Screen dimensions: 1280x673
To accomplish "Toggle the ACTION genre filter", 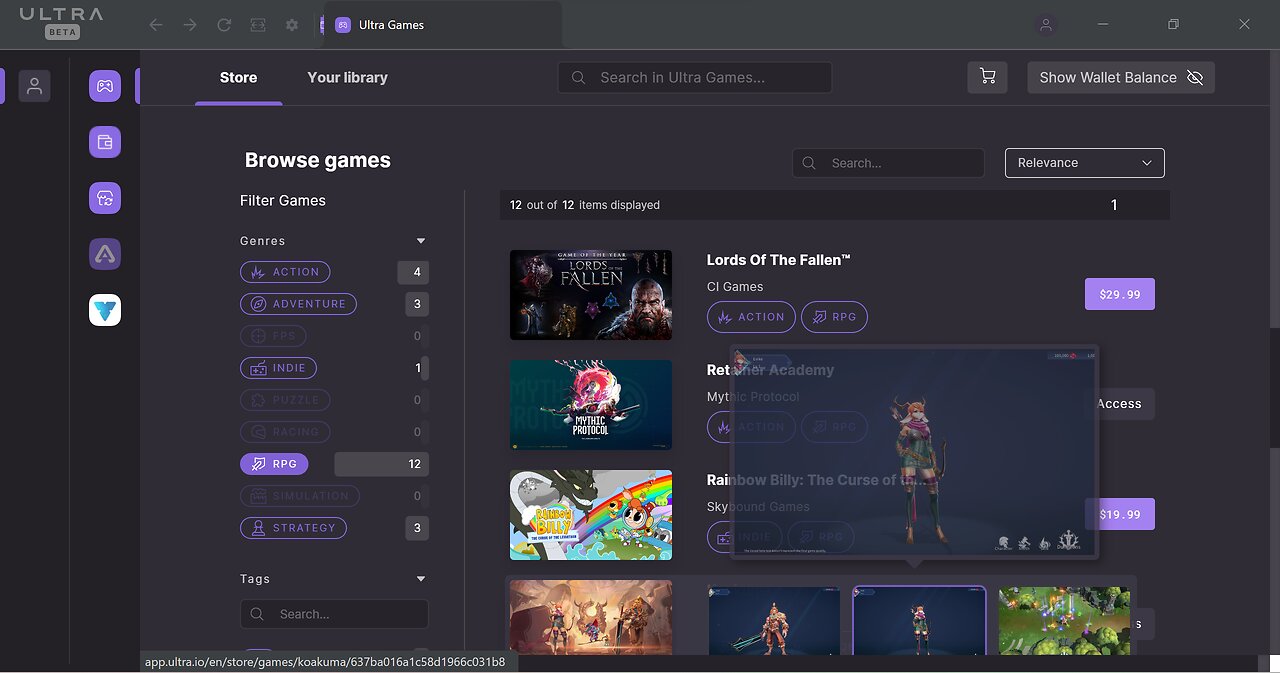I will tap(285, 272).
